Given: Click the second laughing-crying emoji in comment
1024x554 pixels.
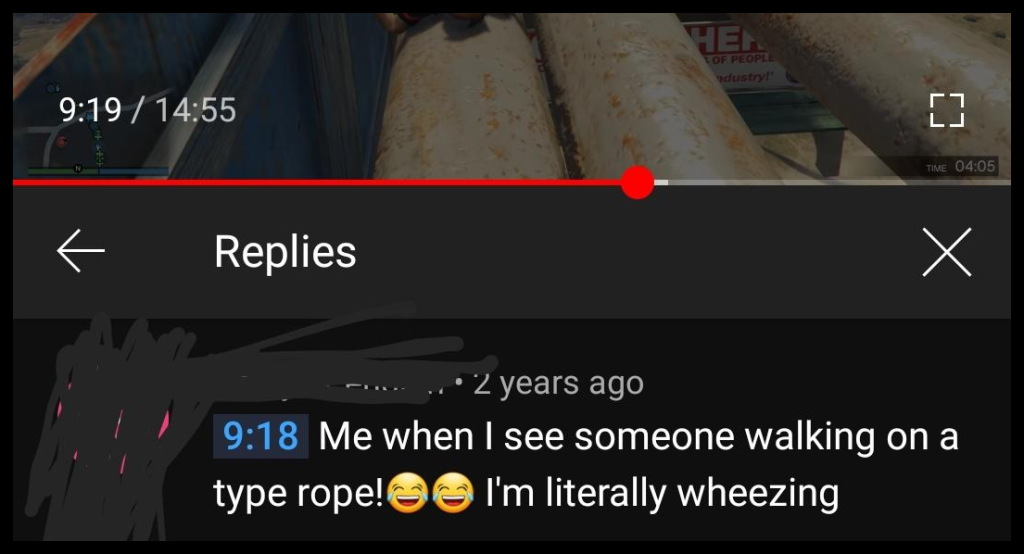Looking at the screenshot, I should 453,493.
